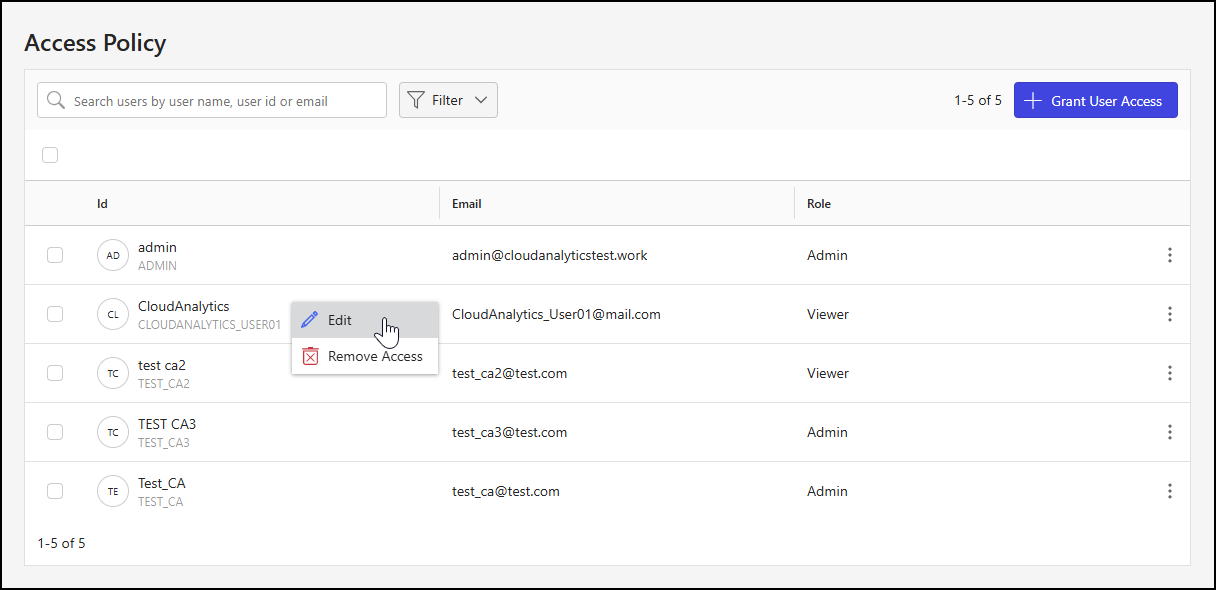The image size is (1216, 590).
Task: Click the CL avatar icon for CloudAnalytics
Action: [112, 314]
